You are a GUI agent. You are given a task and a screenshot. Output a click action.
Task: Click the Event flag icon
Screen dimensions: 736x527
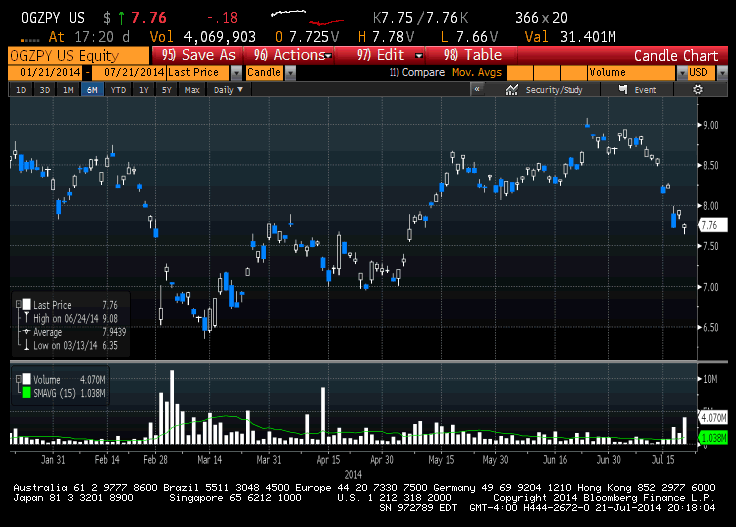point(623,89)
